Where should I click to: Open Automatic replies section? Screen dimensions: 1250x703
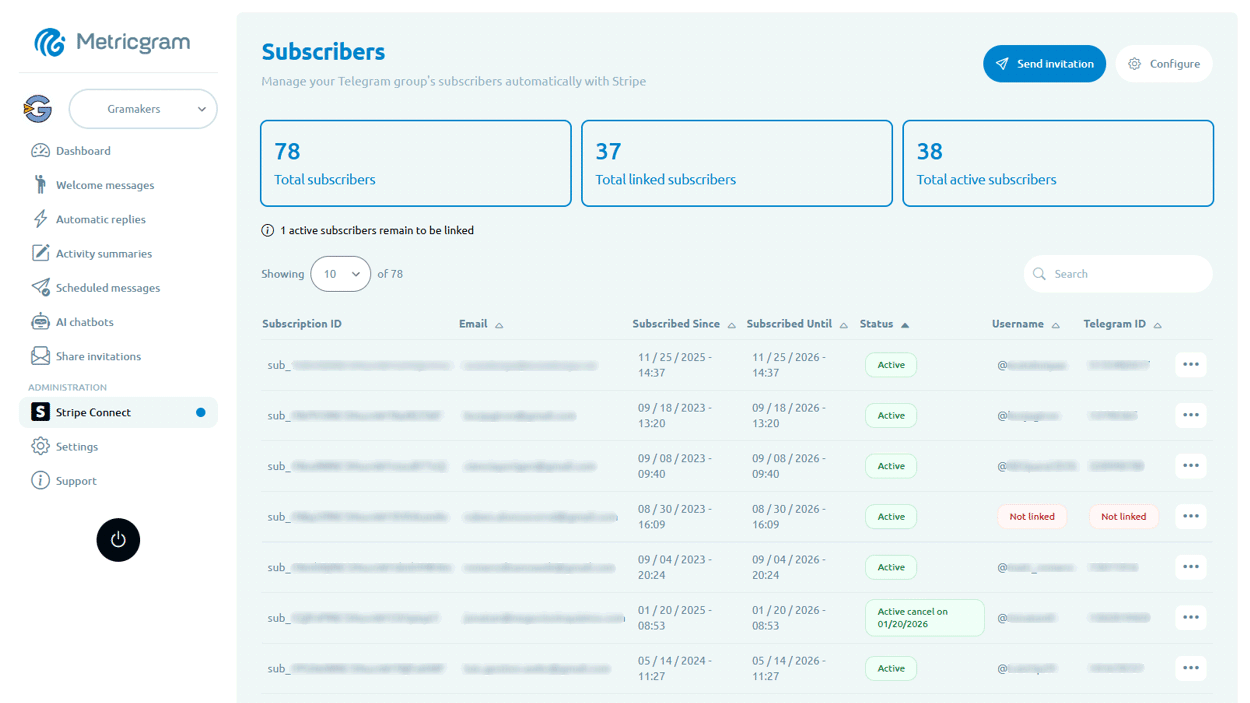coord(100,219)
